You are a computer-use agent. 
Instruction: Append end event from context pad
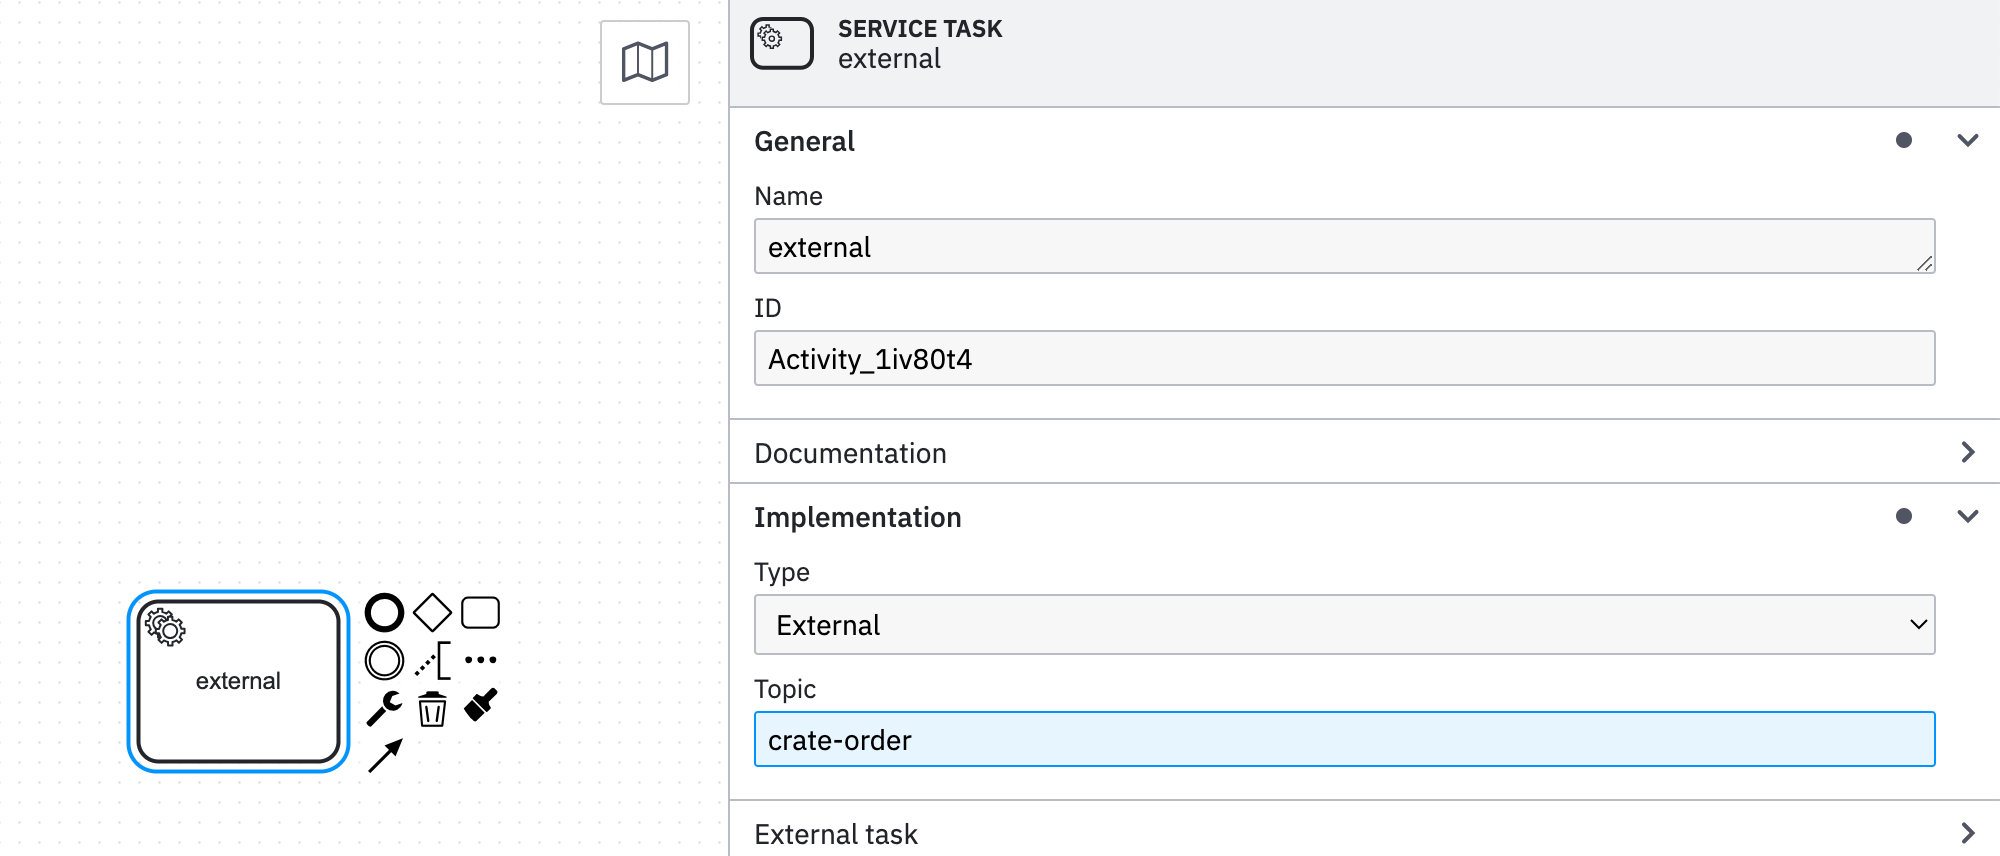pyautogui.click(x=384, y=612)
